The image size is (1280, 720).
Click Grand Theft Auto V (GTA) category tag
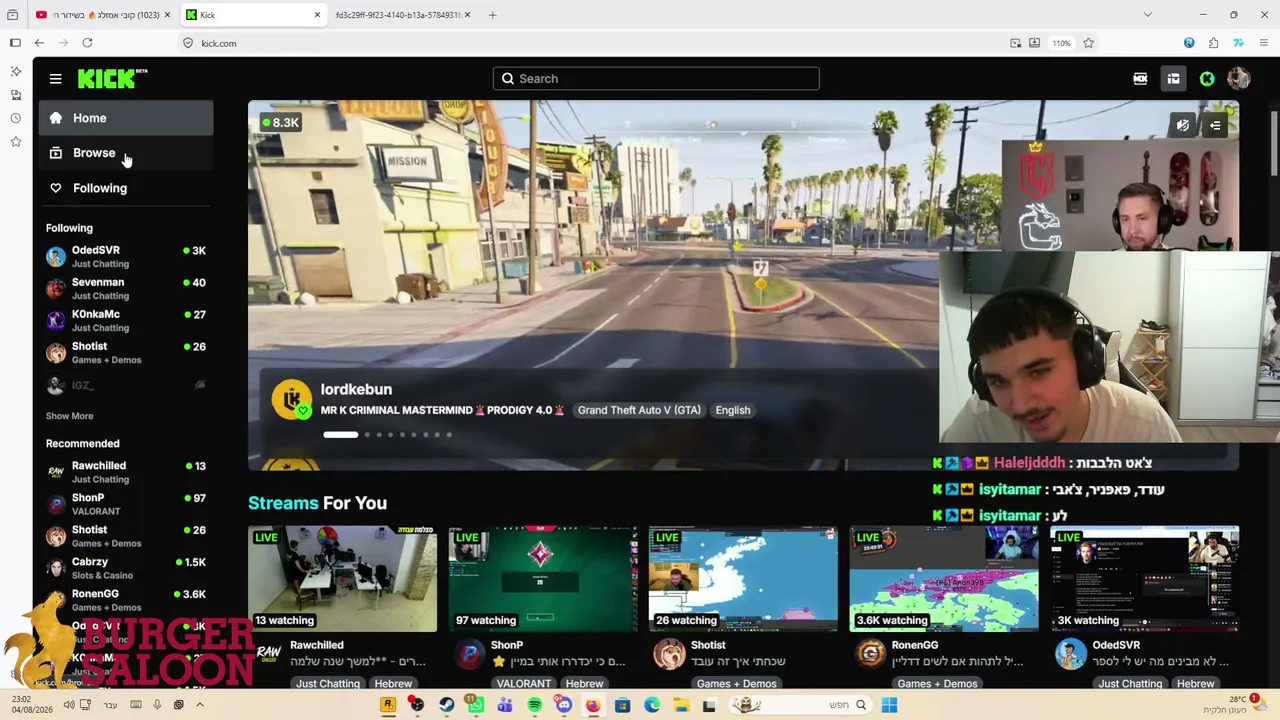pyautogui.click(x=639, y=410)
